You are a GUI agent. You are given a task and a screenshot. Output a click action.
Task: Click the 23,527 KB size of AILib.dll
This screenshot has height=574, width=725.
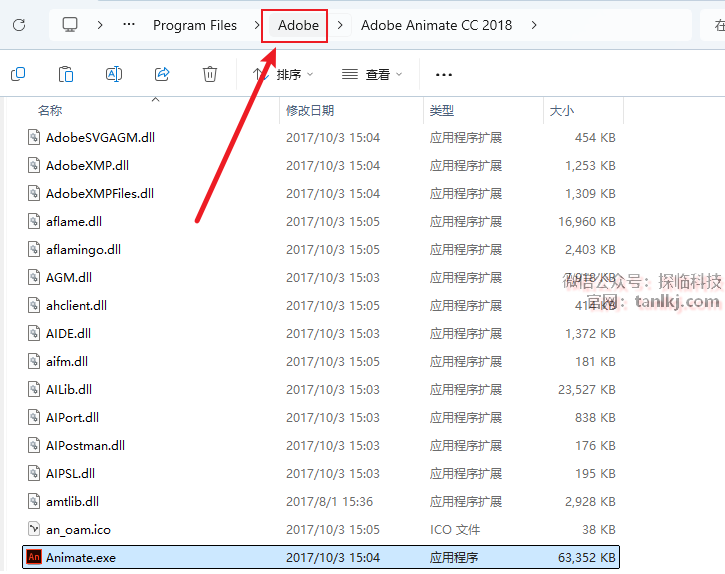[587, 389]
